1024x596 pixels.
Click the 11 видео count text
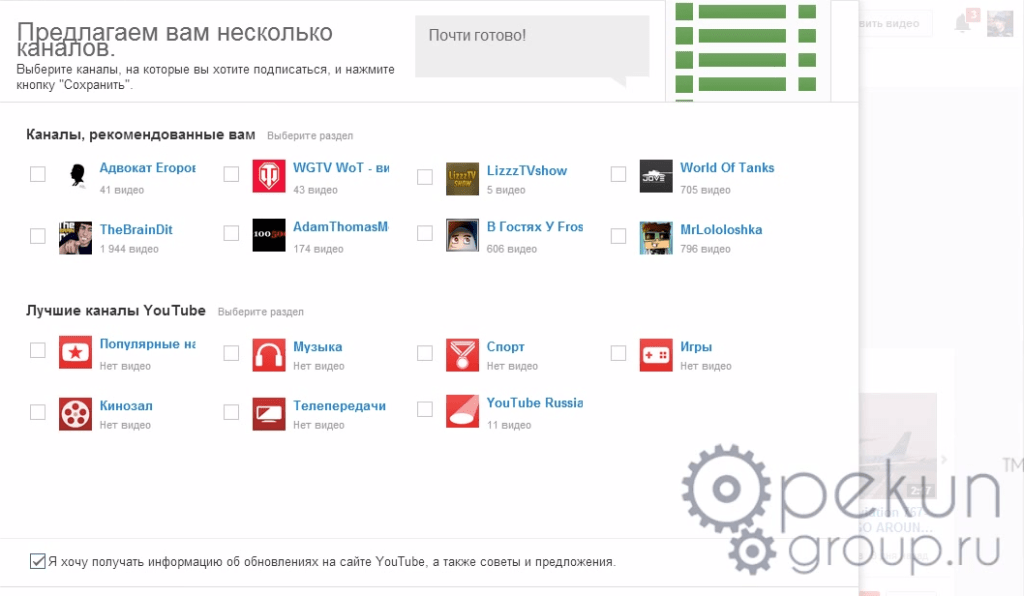(509, 425)
